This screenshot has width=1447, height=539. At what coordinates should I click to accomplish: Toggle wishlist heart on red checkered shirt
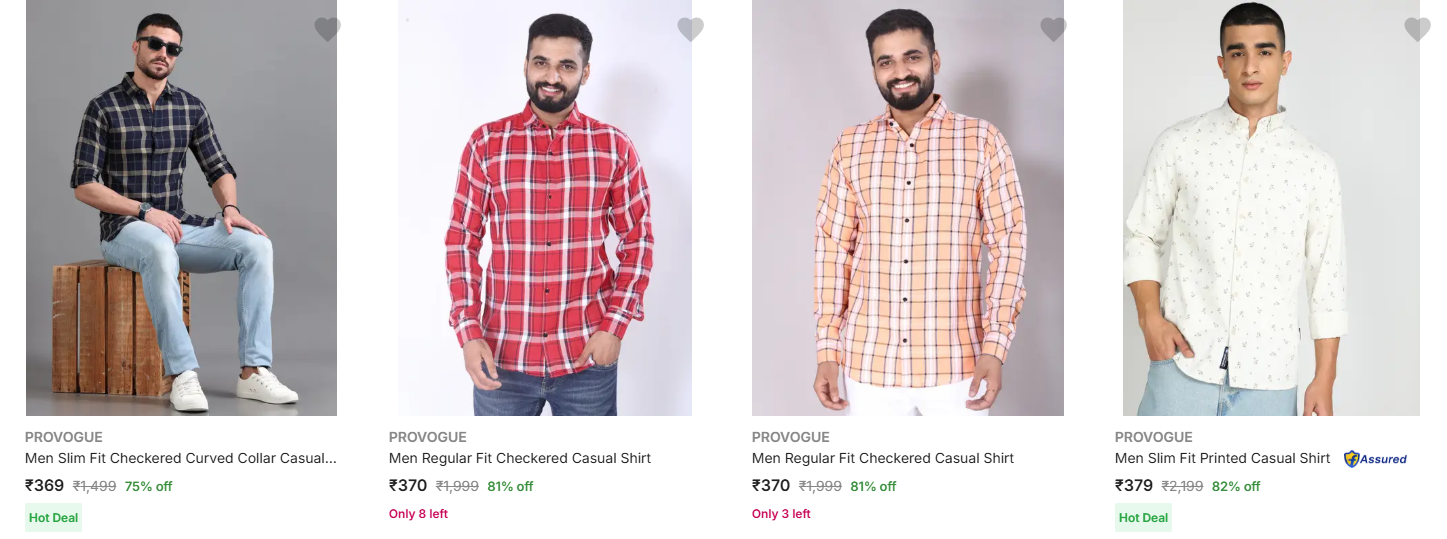point(690,29)
